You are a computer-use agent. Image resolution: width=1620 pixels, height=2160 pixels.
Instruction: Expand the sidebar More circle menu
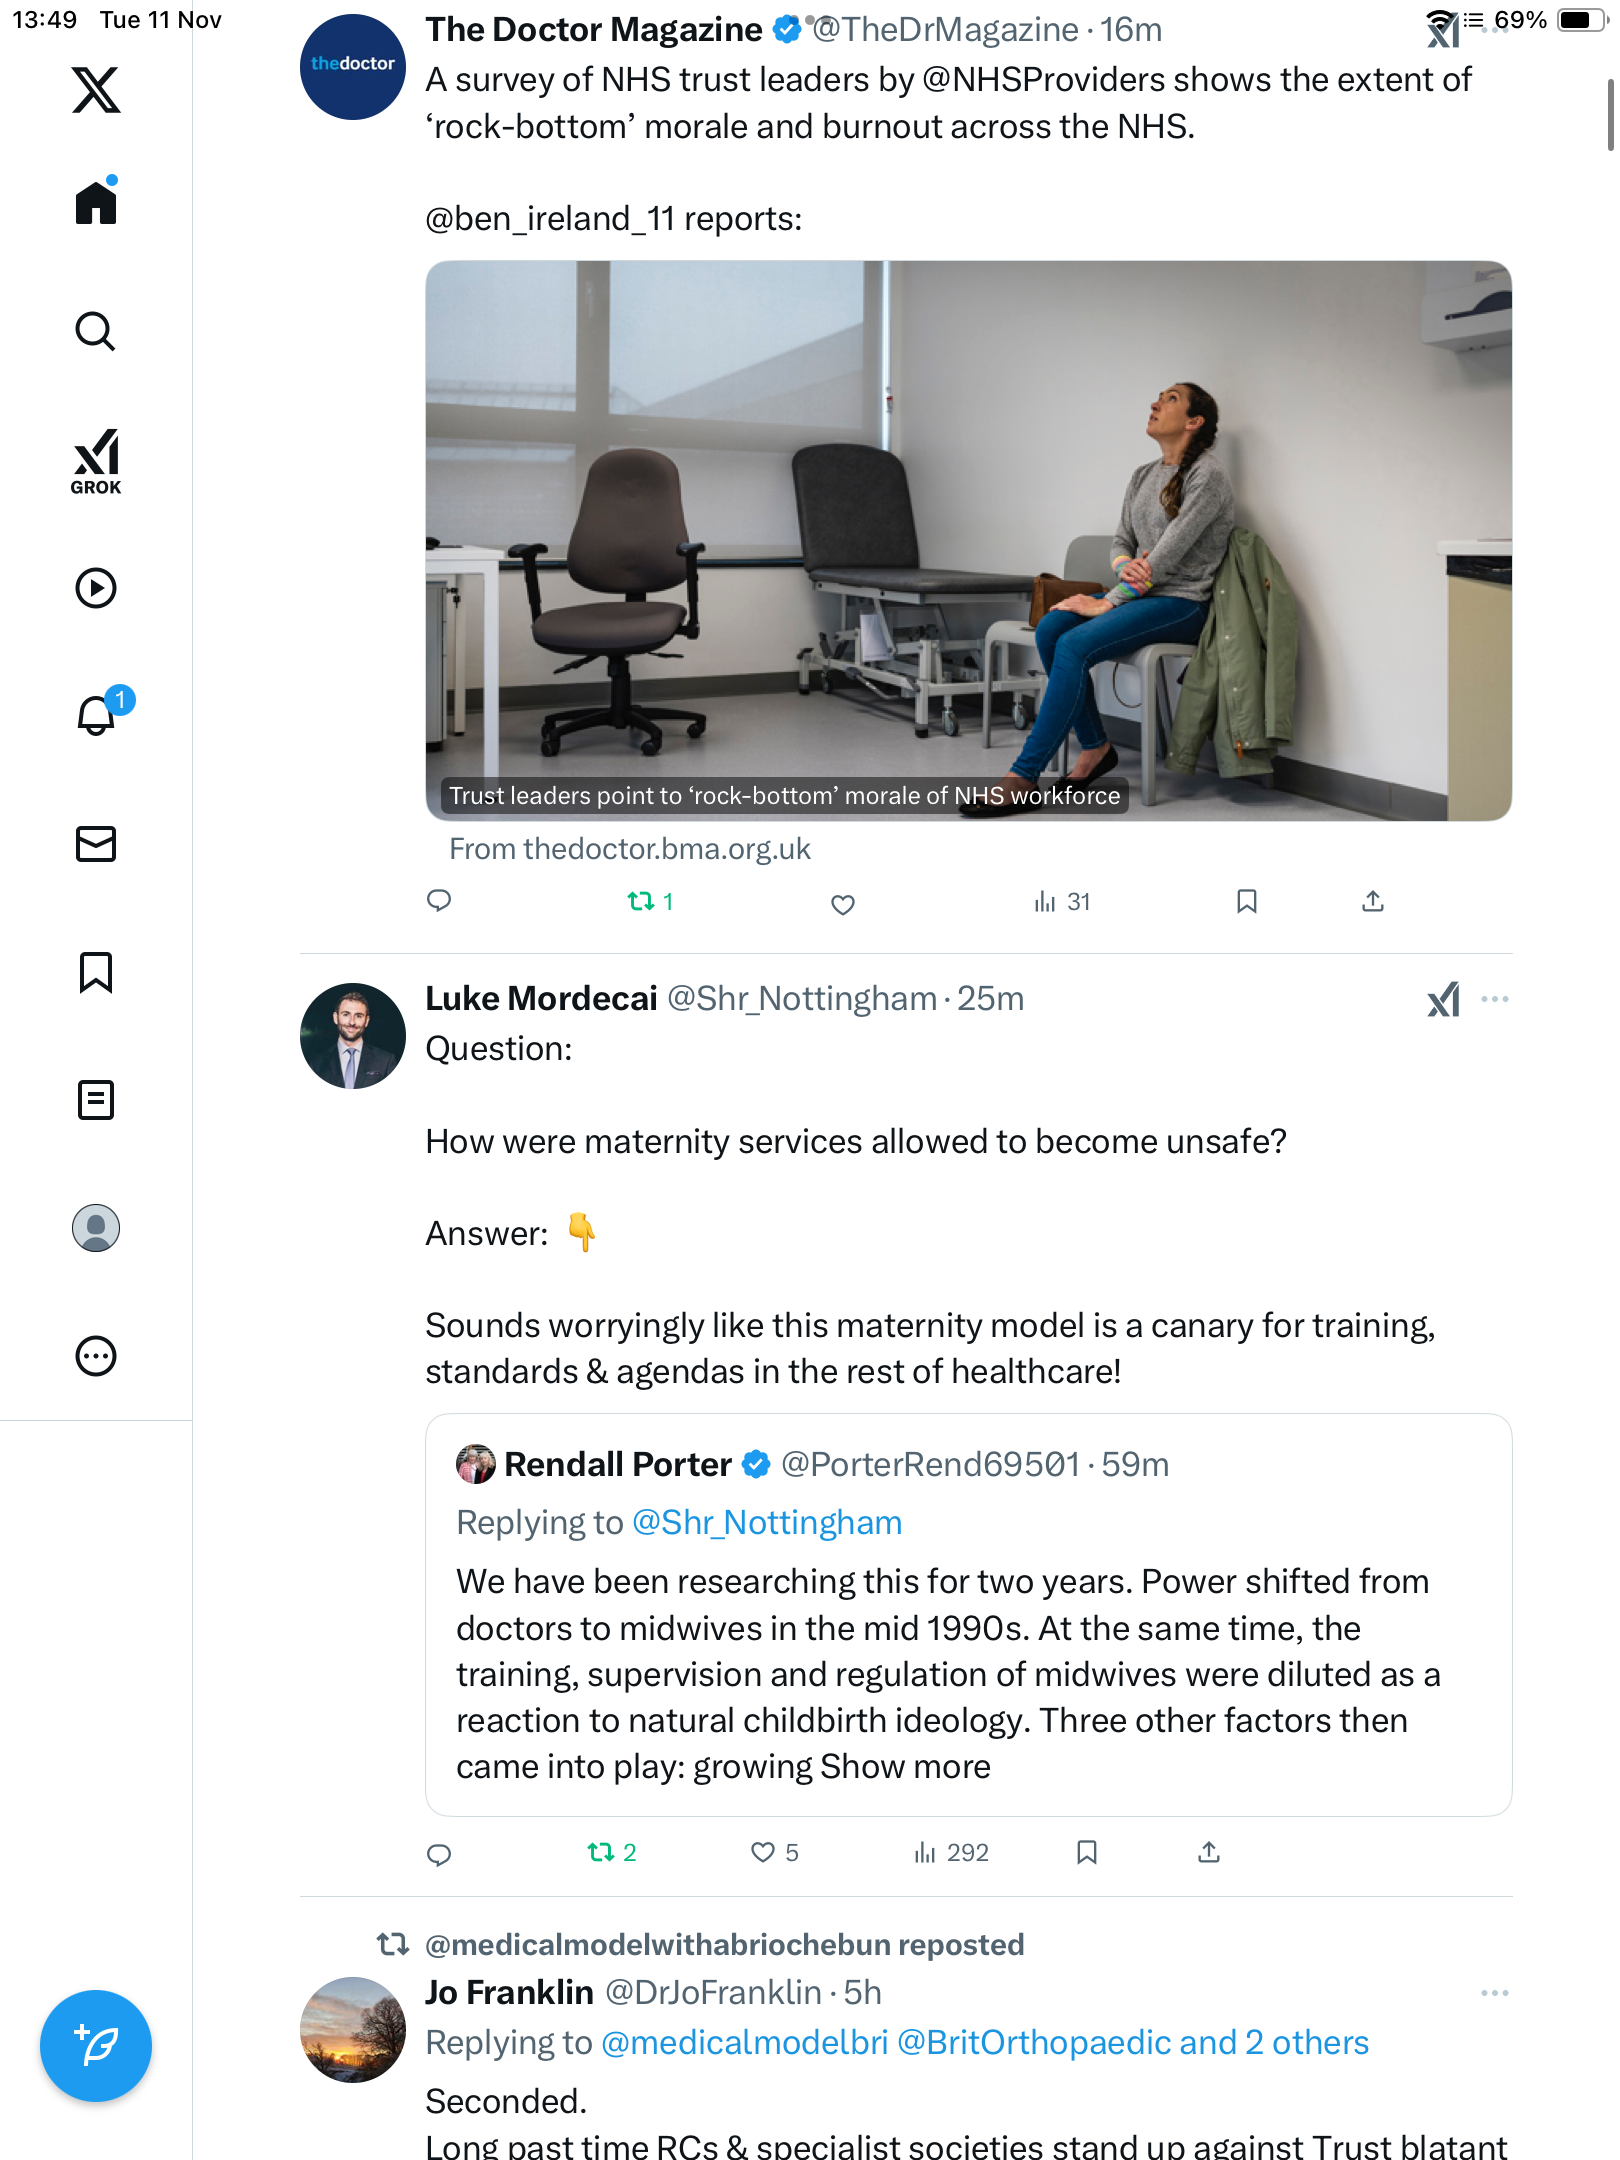[96, 1356]
